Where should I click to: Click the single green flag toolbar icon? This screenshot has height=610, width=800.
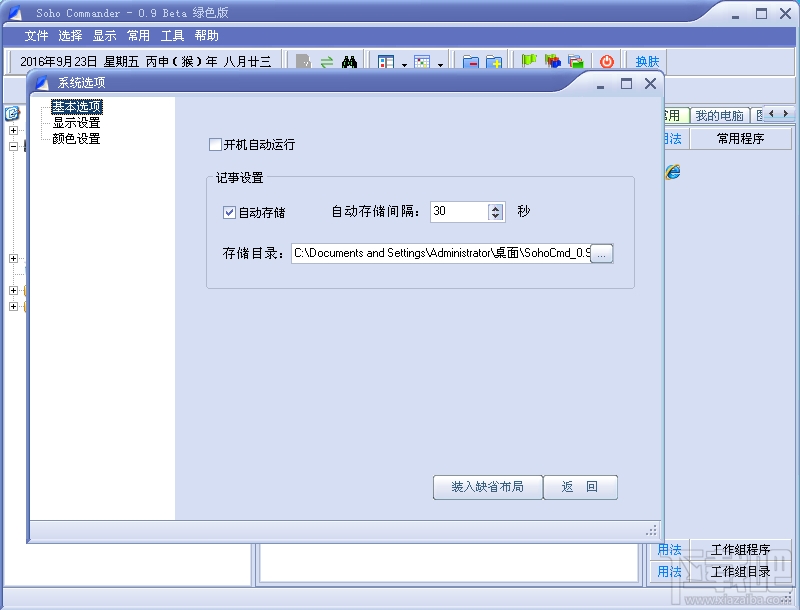529,61
